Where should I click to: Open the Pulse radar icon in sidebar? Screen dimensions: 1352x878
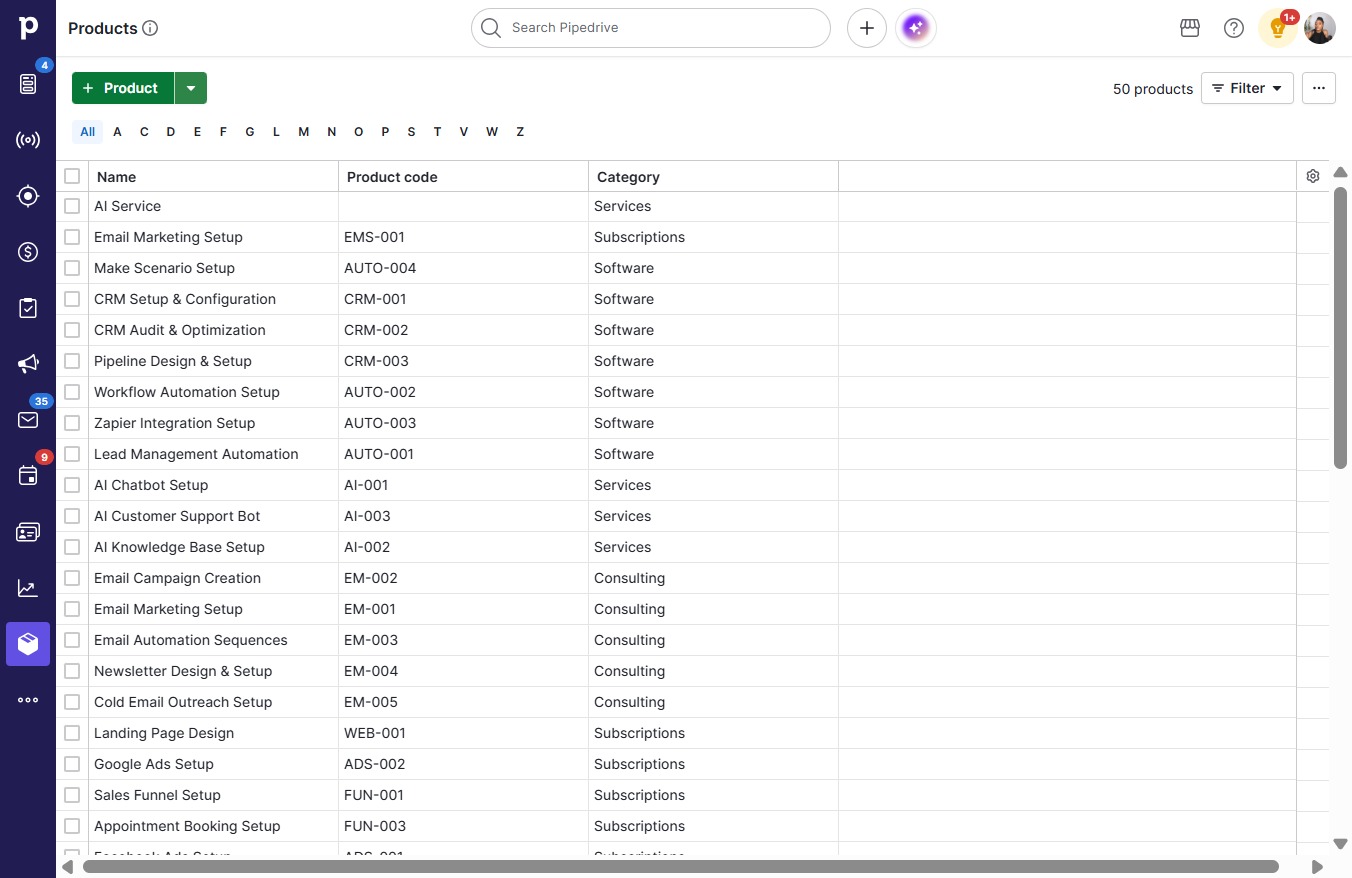pyautogui.click(x=28, y=140)
